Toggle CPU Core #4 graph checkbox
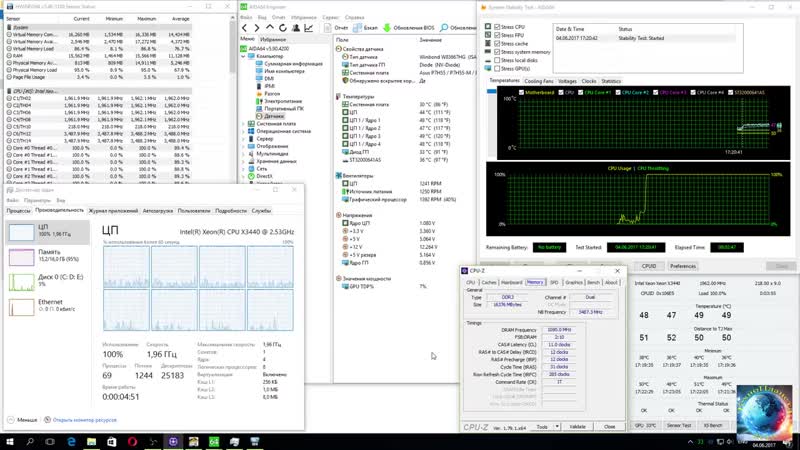 (x=693, y=92)
